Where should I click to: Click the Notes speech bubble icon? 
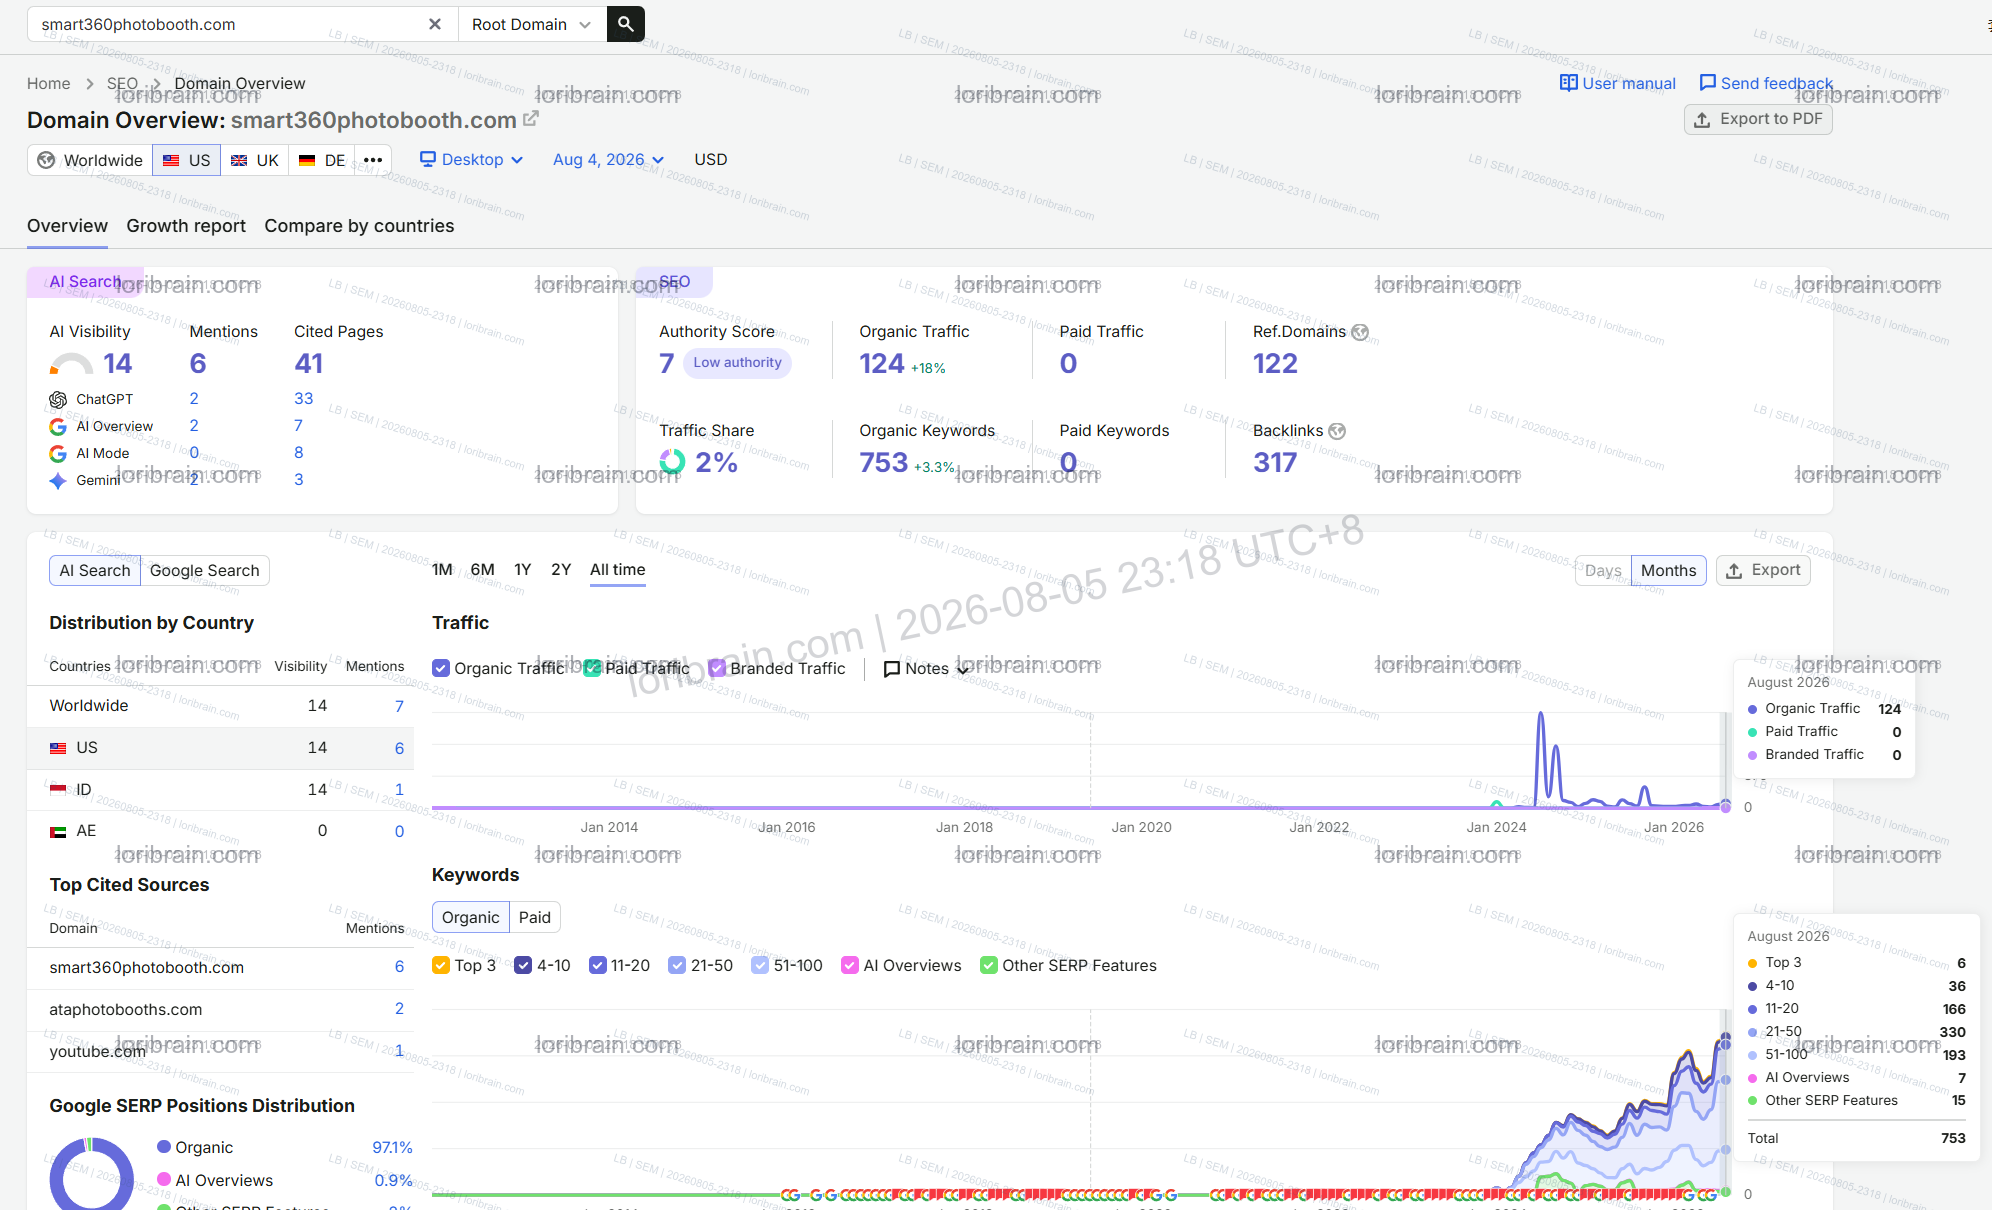(x=892, y=669)
